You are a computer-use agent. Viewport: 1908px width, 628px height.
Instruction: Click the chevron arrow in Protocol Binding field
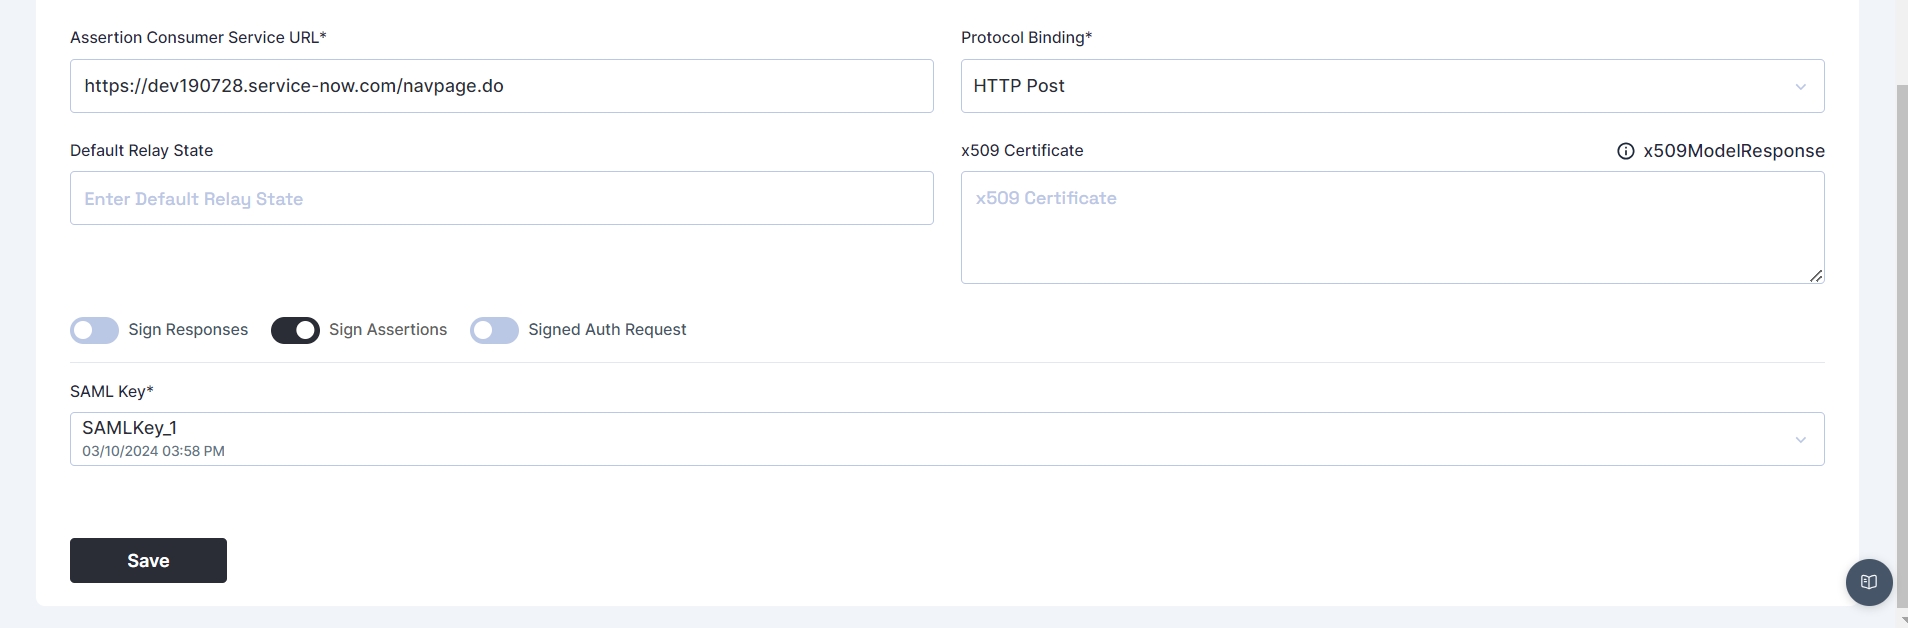[x=1800, y=87]
